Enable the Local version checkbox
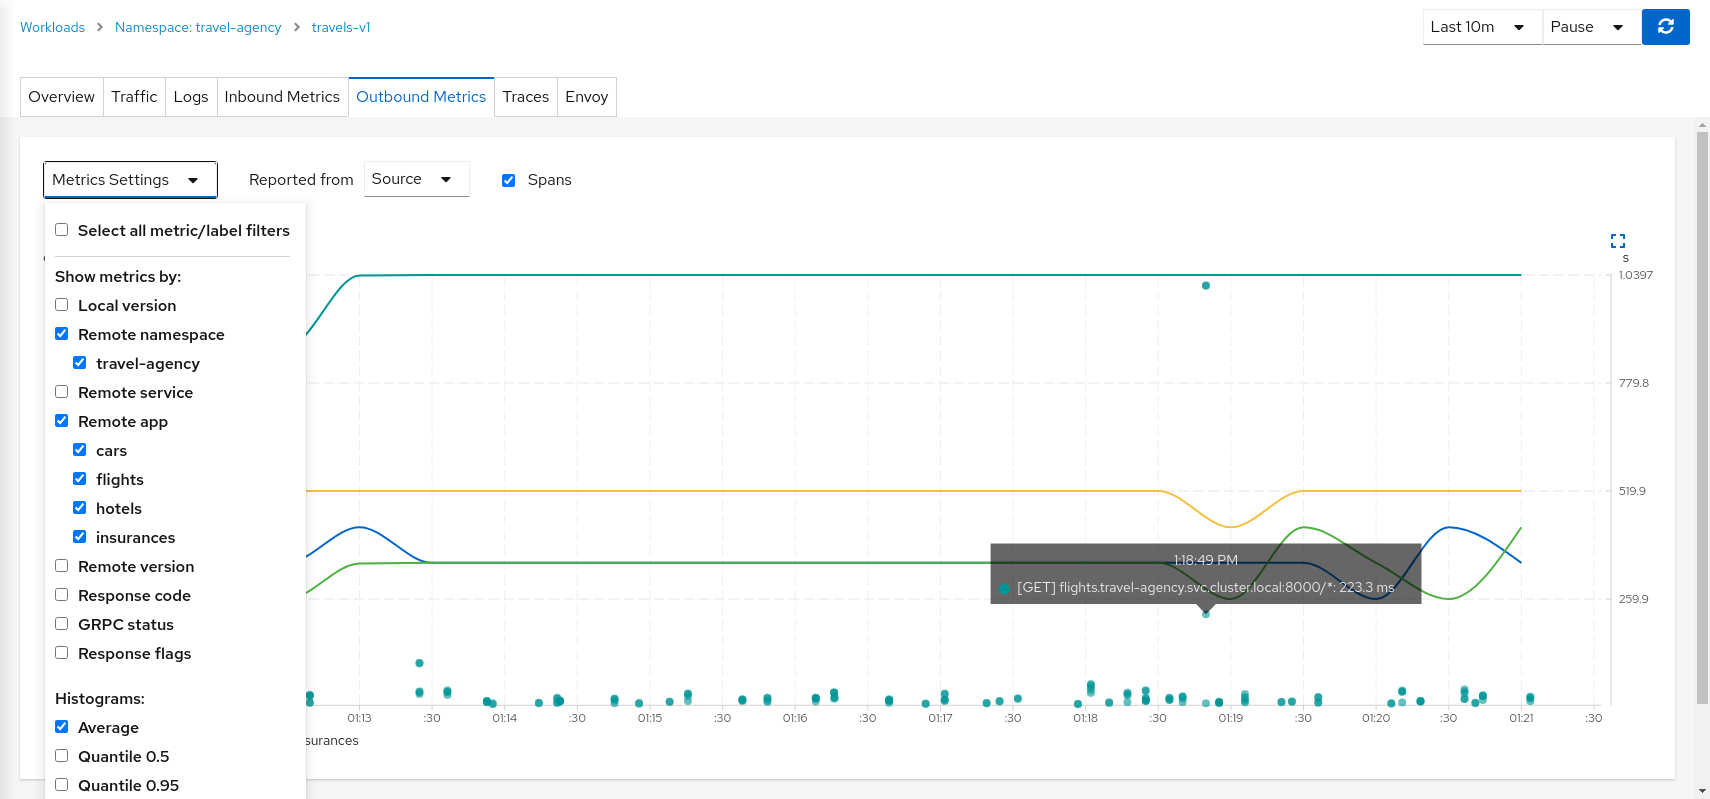This screenshot has height=799, width=1710. click(x=62, y=305)
